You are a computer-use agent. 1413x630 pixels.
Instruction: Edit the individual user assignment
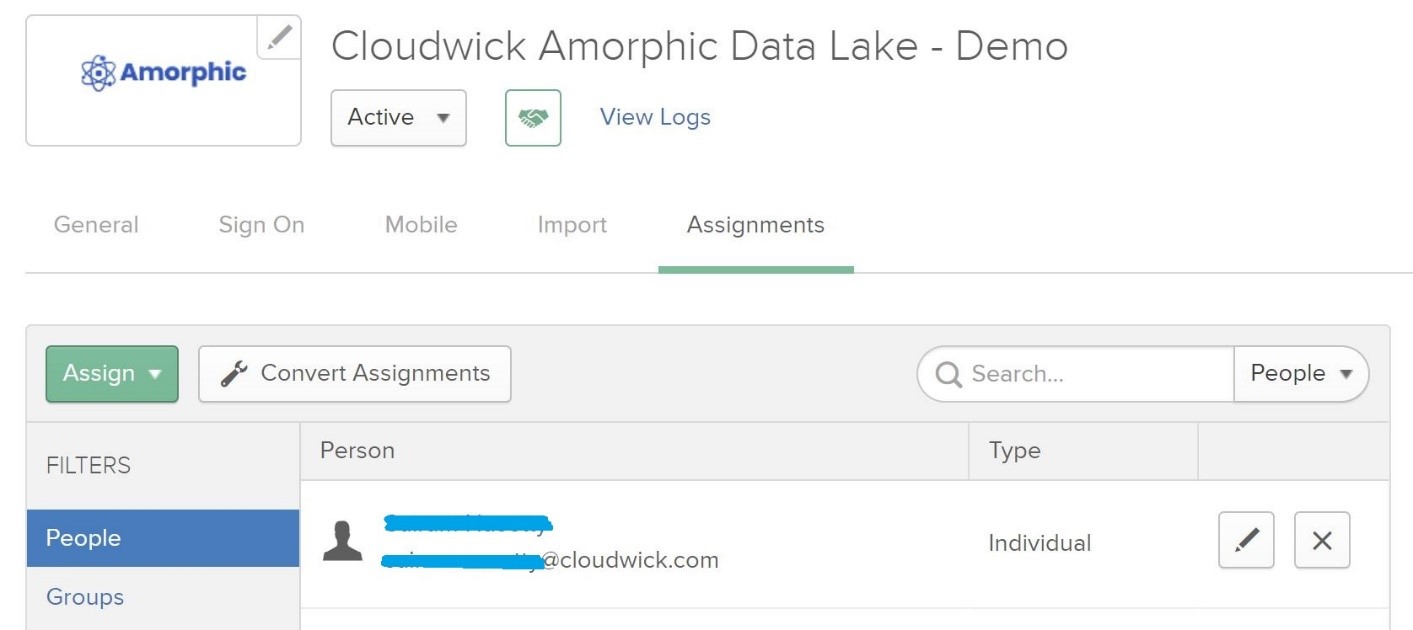[x=1246, y=540]
